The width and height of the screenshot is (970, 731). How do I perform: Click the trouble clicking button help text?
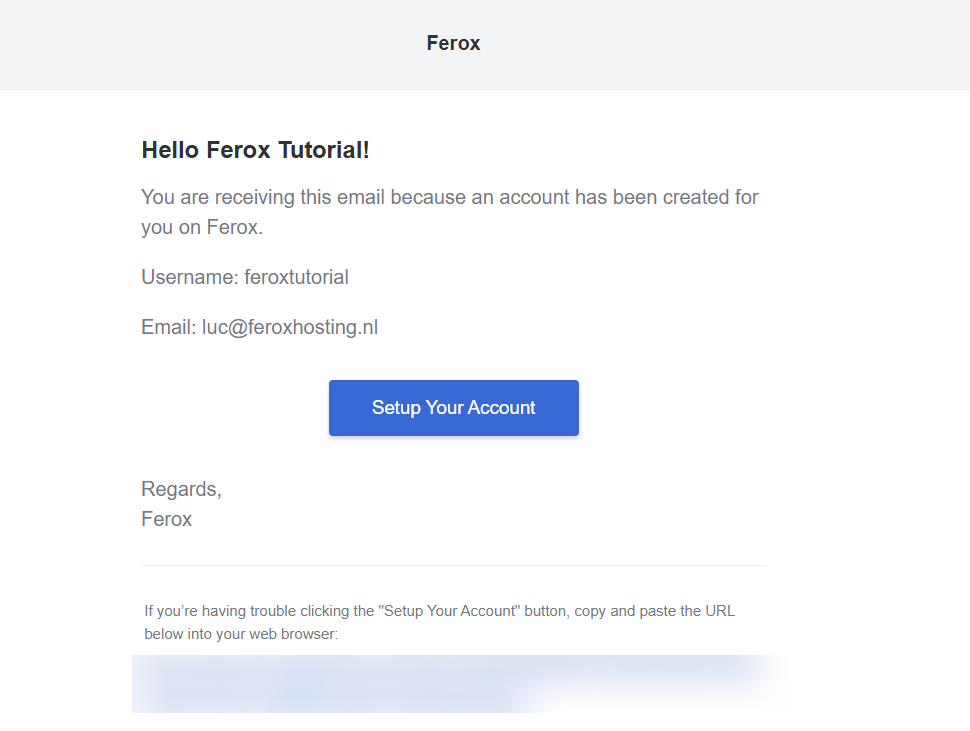[x=439, y=622]
